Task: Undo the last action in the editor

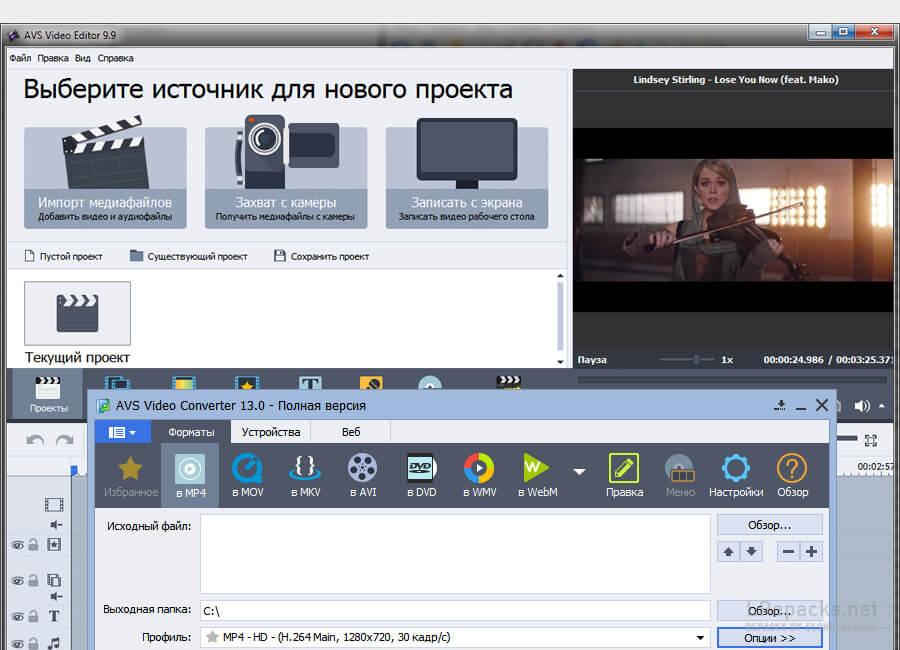Action: pos(35,440)
